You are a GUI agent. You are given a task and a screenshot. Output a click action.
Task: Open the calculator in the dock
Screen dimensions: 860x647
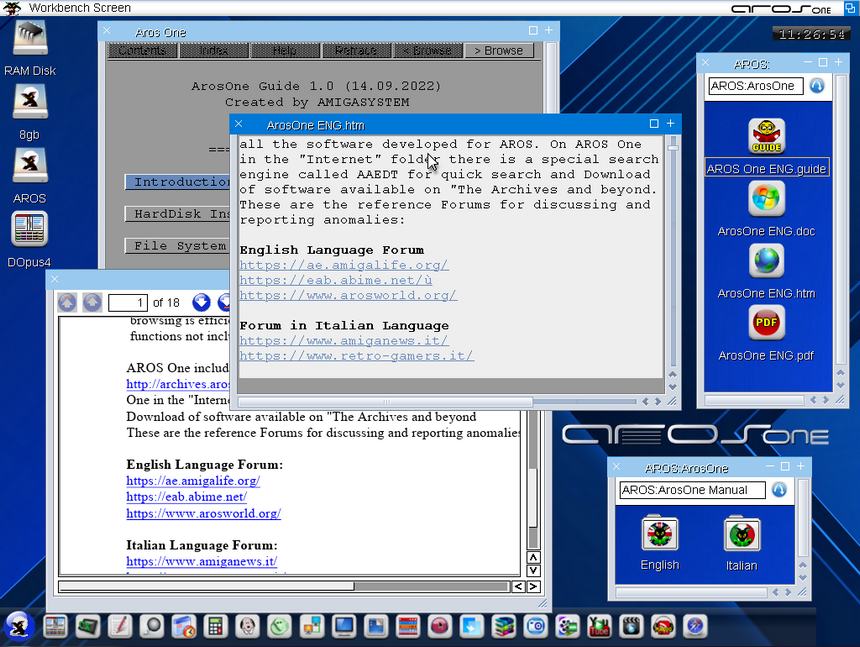tap(215, 626)
